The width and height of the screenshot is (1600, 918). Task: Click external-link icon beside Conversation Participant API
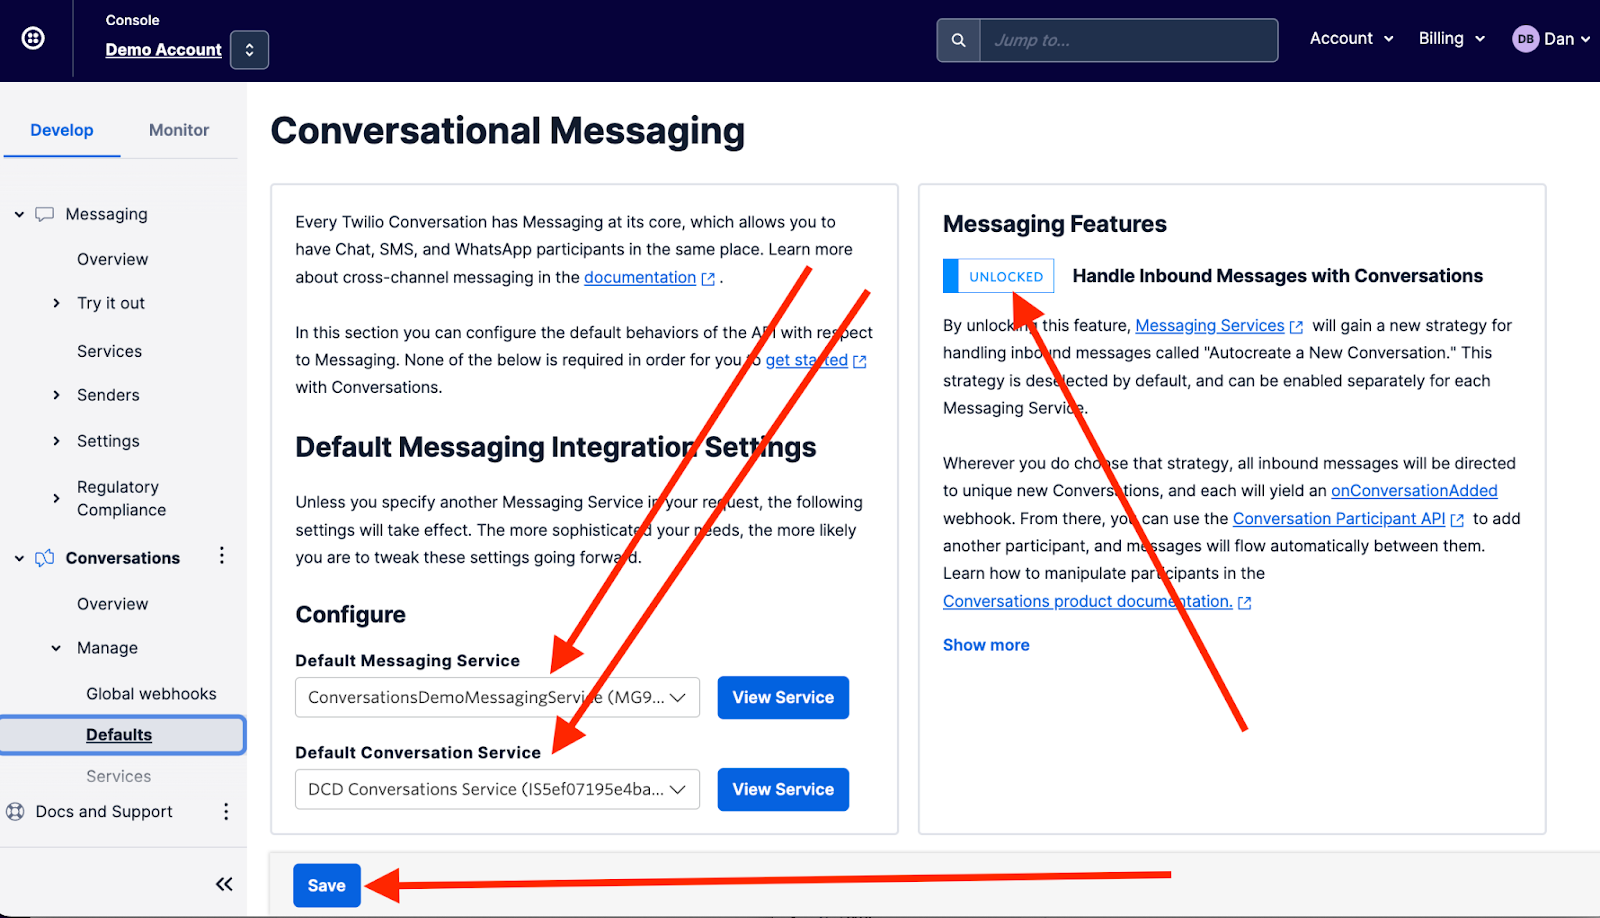[1457, 520]
